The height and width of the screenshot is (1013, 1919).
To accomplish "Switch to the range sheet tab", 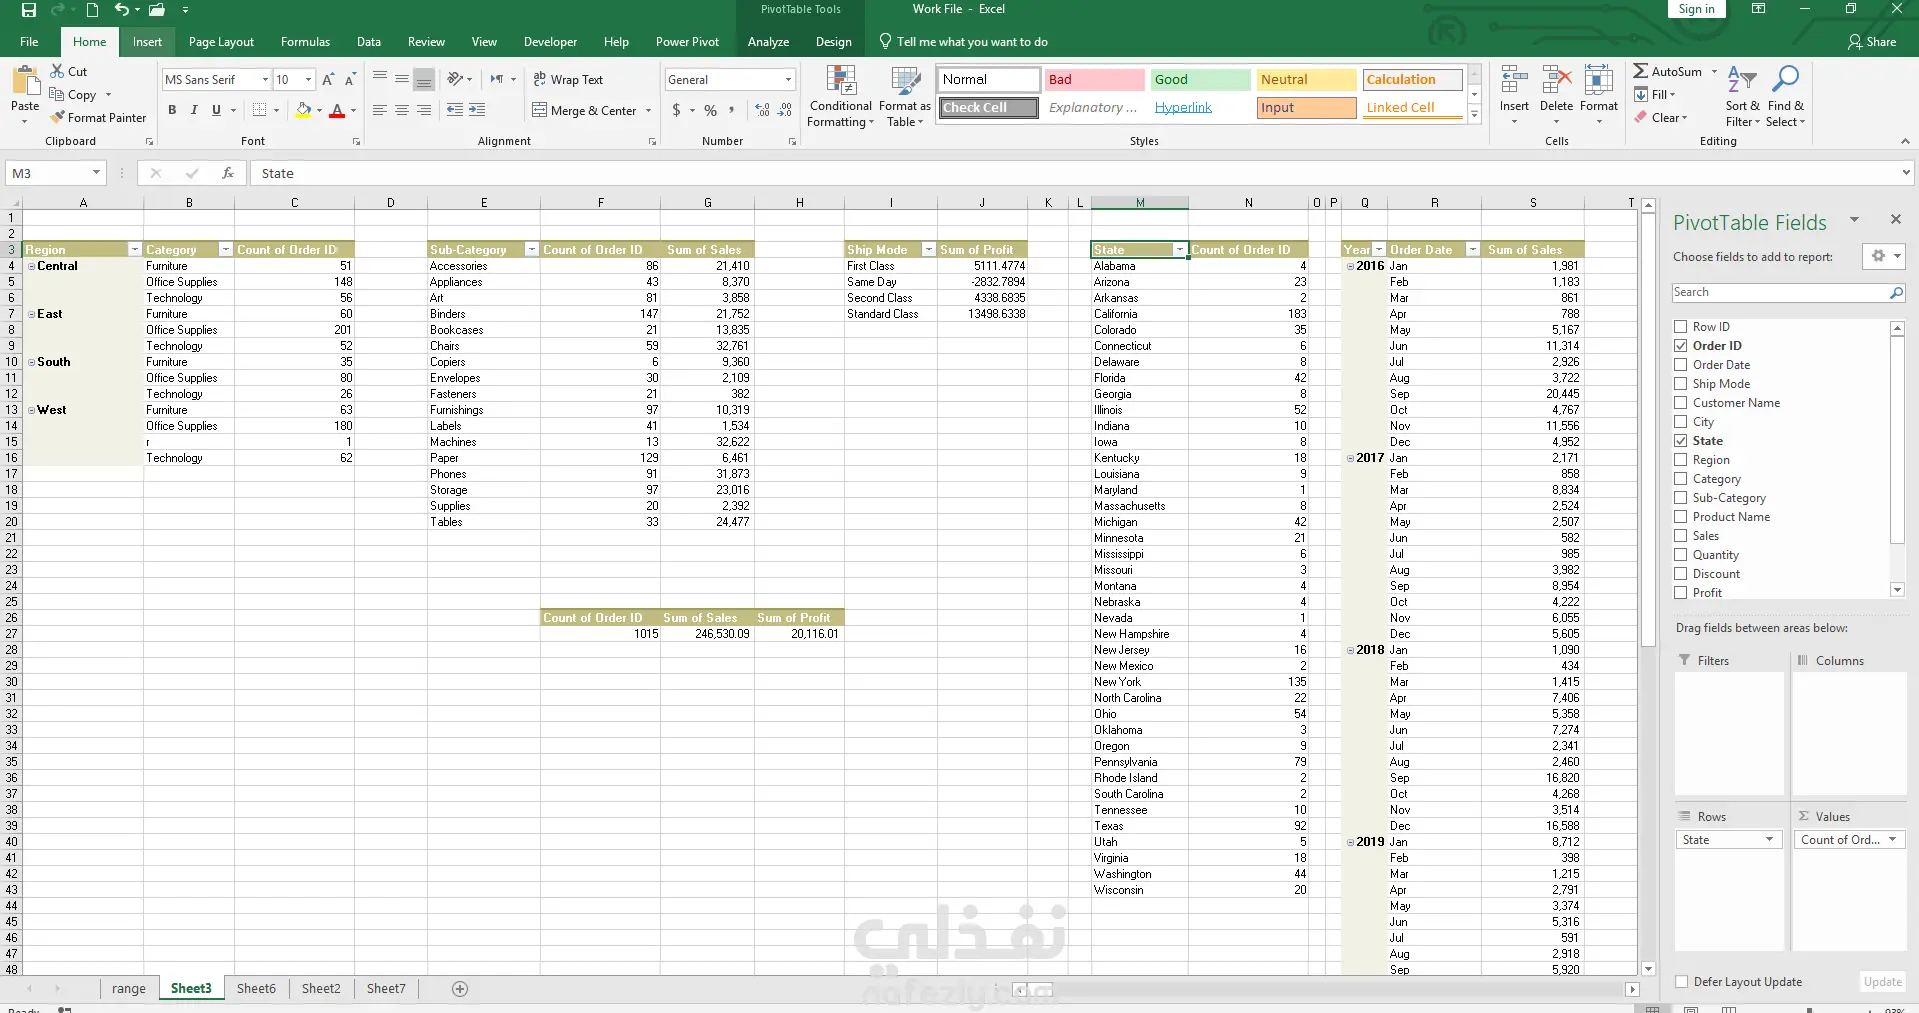I will (x=128, y=988).
